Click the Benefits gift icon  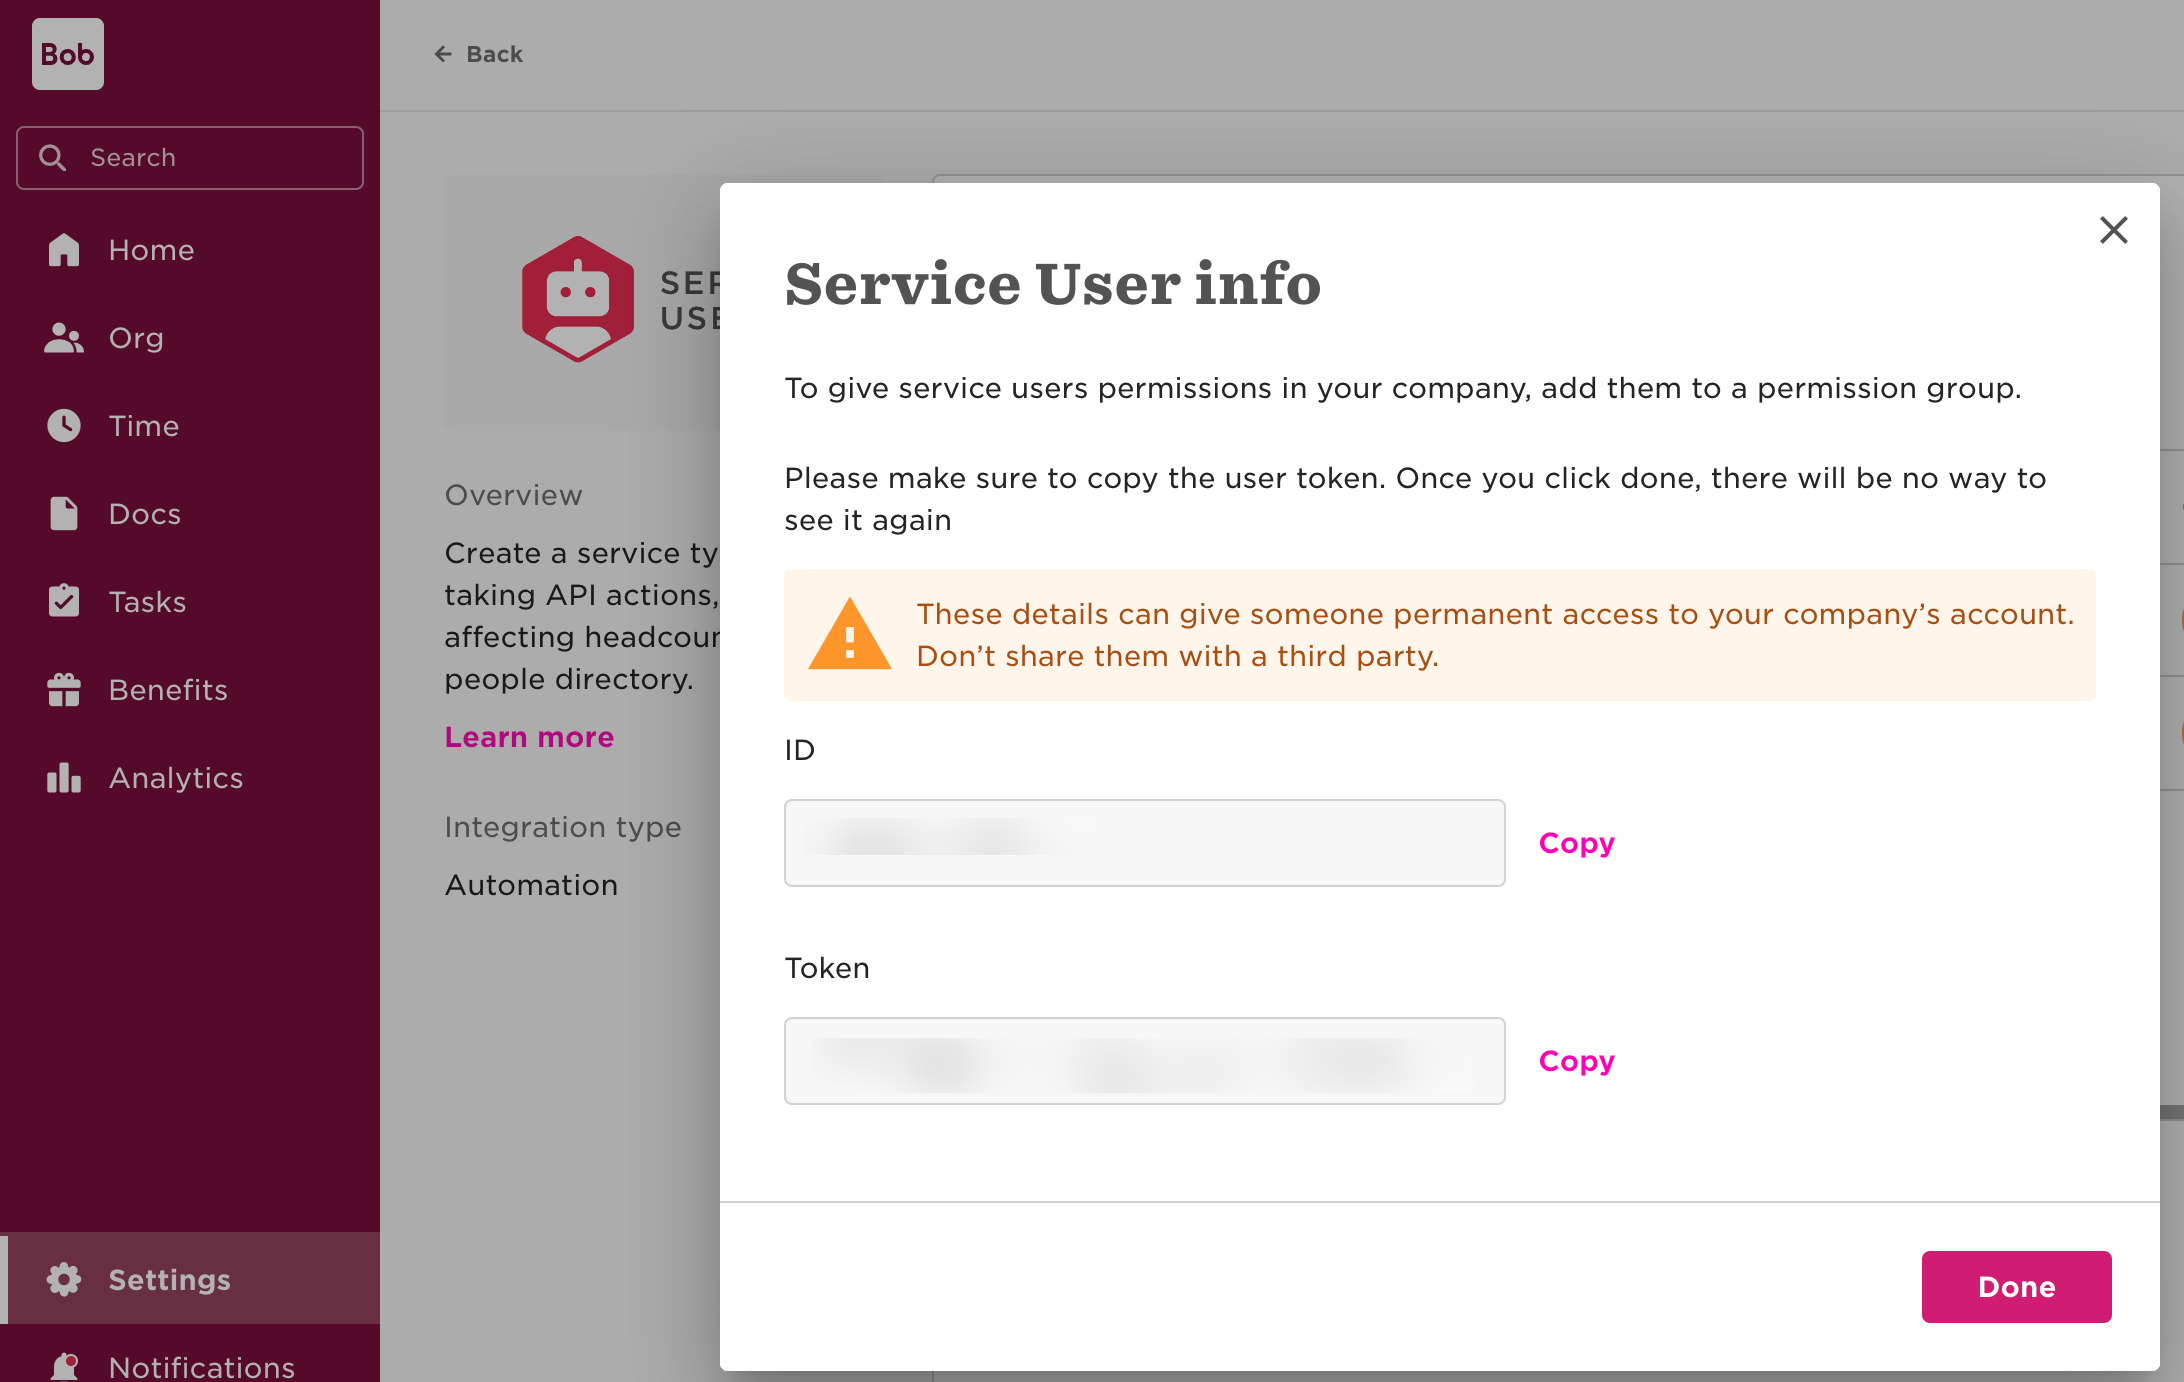[64, 690]
